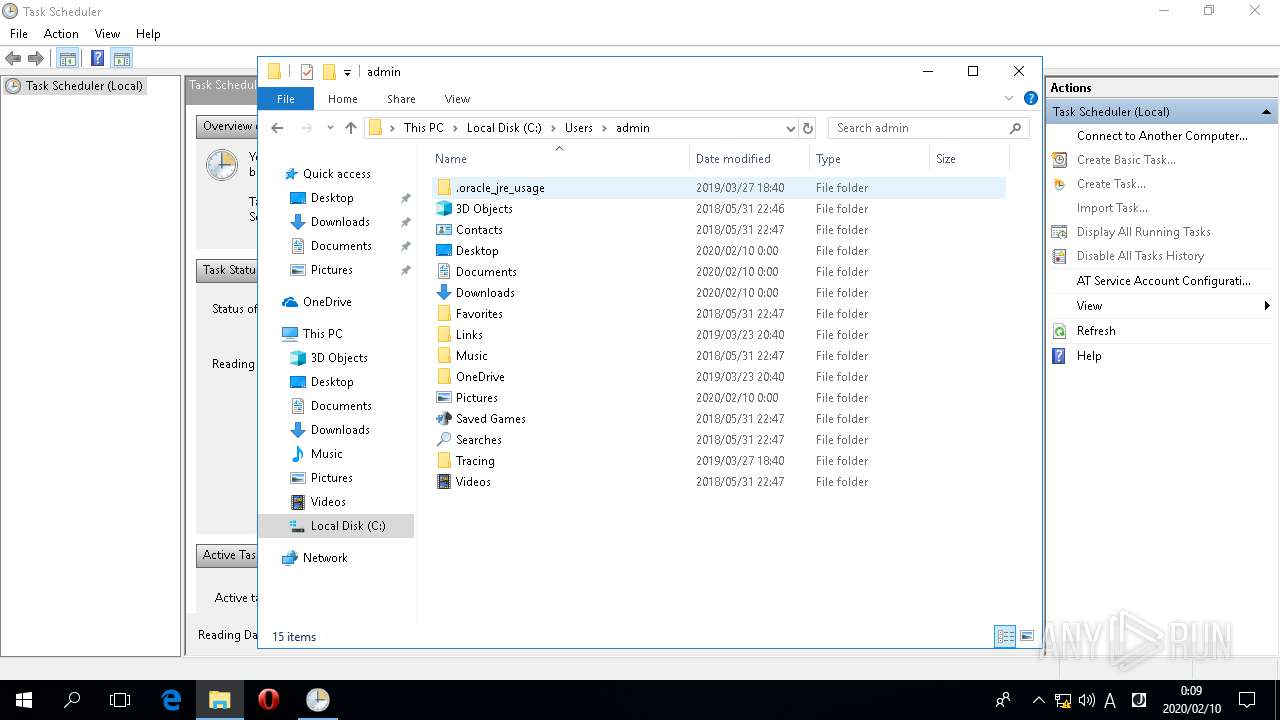Click Forward arrow in Task Scheduler toolbar

tap(36, 59)
